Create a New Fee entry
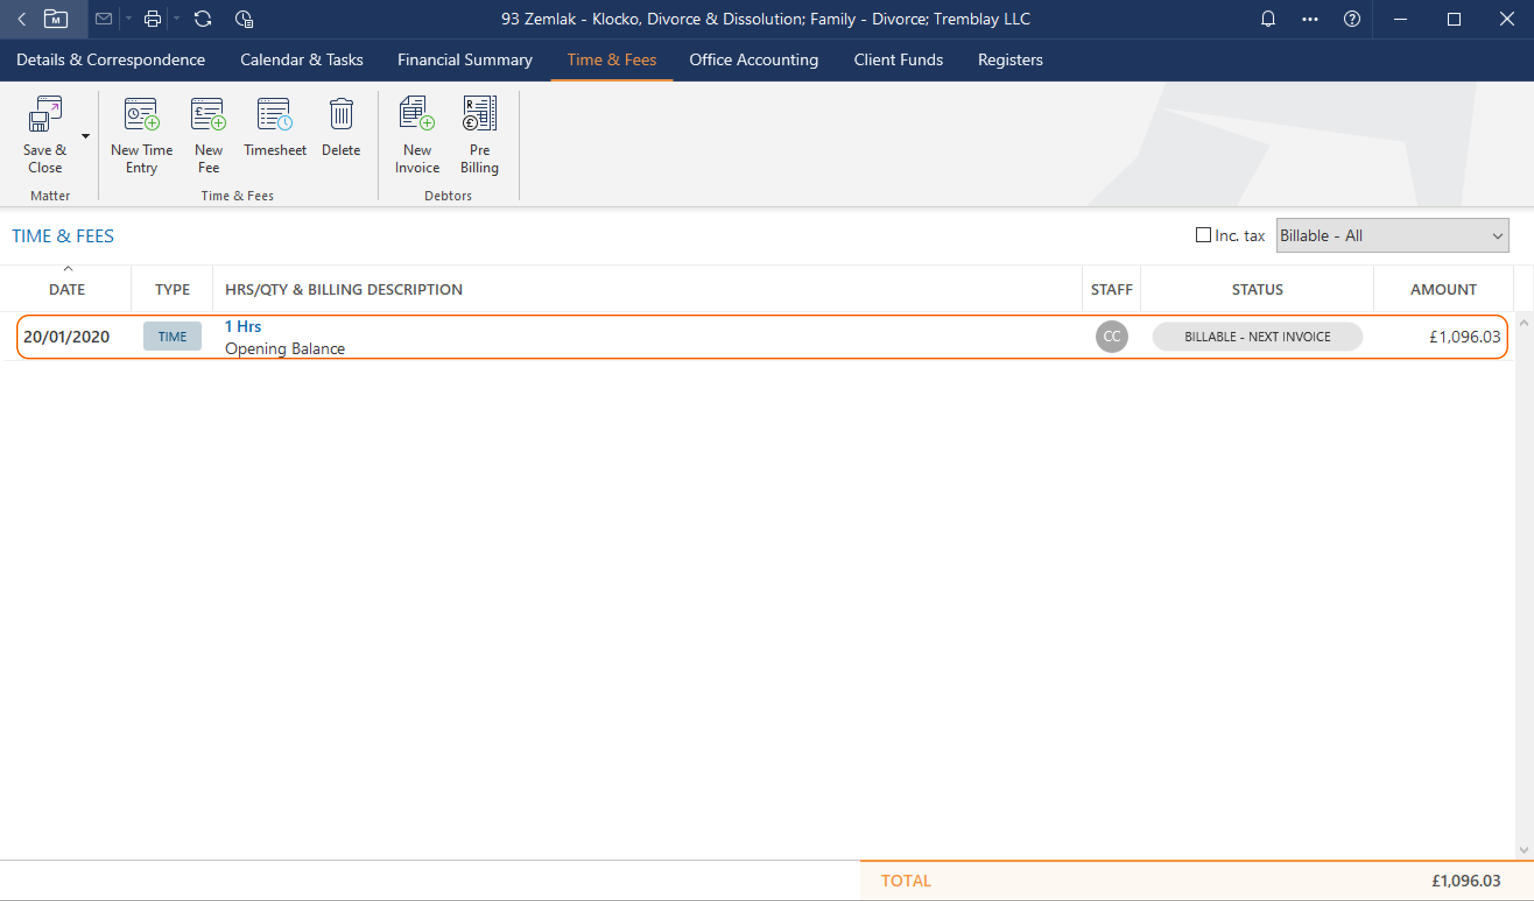Viewport: 1534px width, 901px height. 208,116
